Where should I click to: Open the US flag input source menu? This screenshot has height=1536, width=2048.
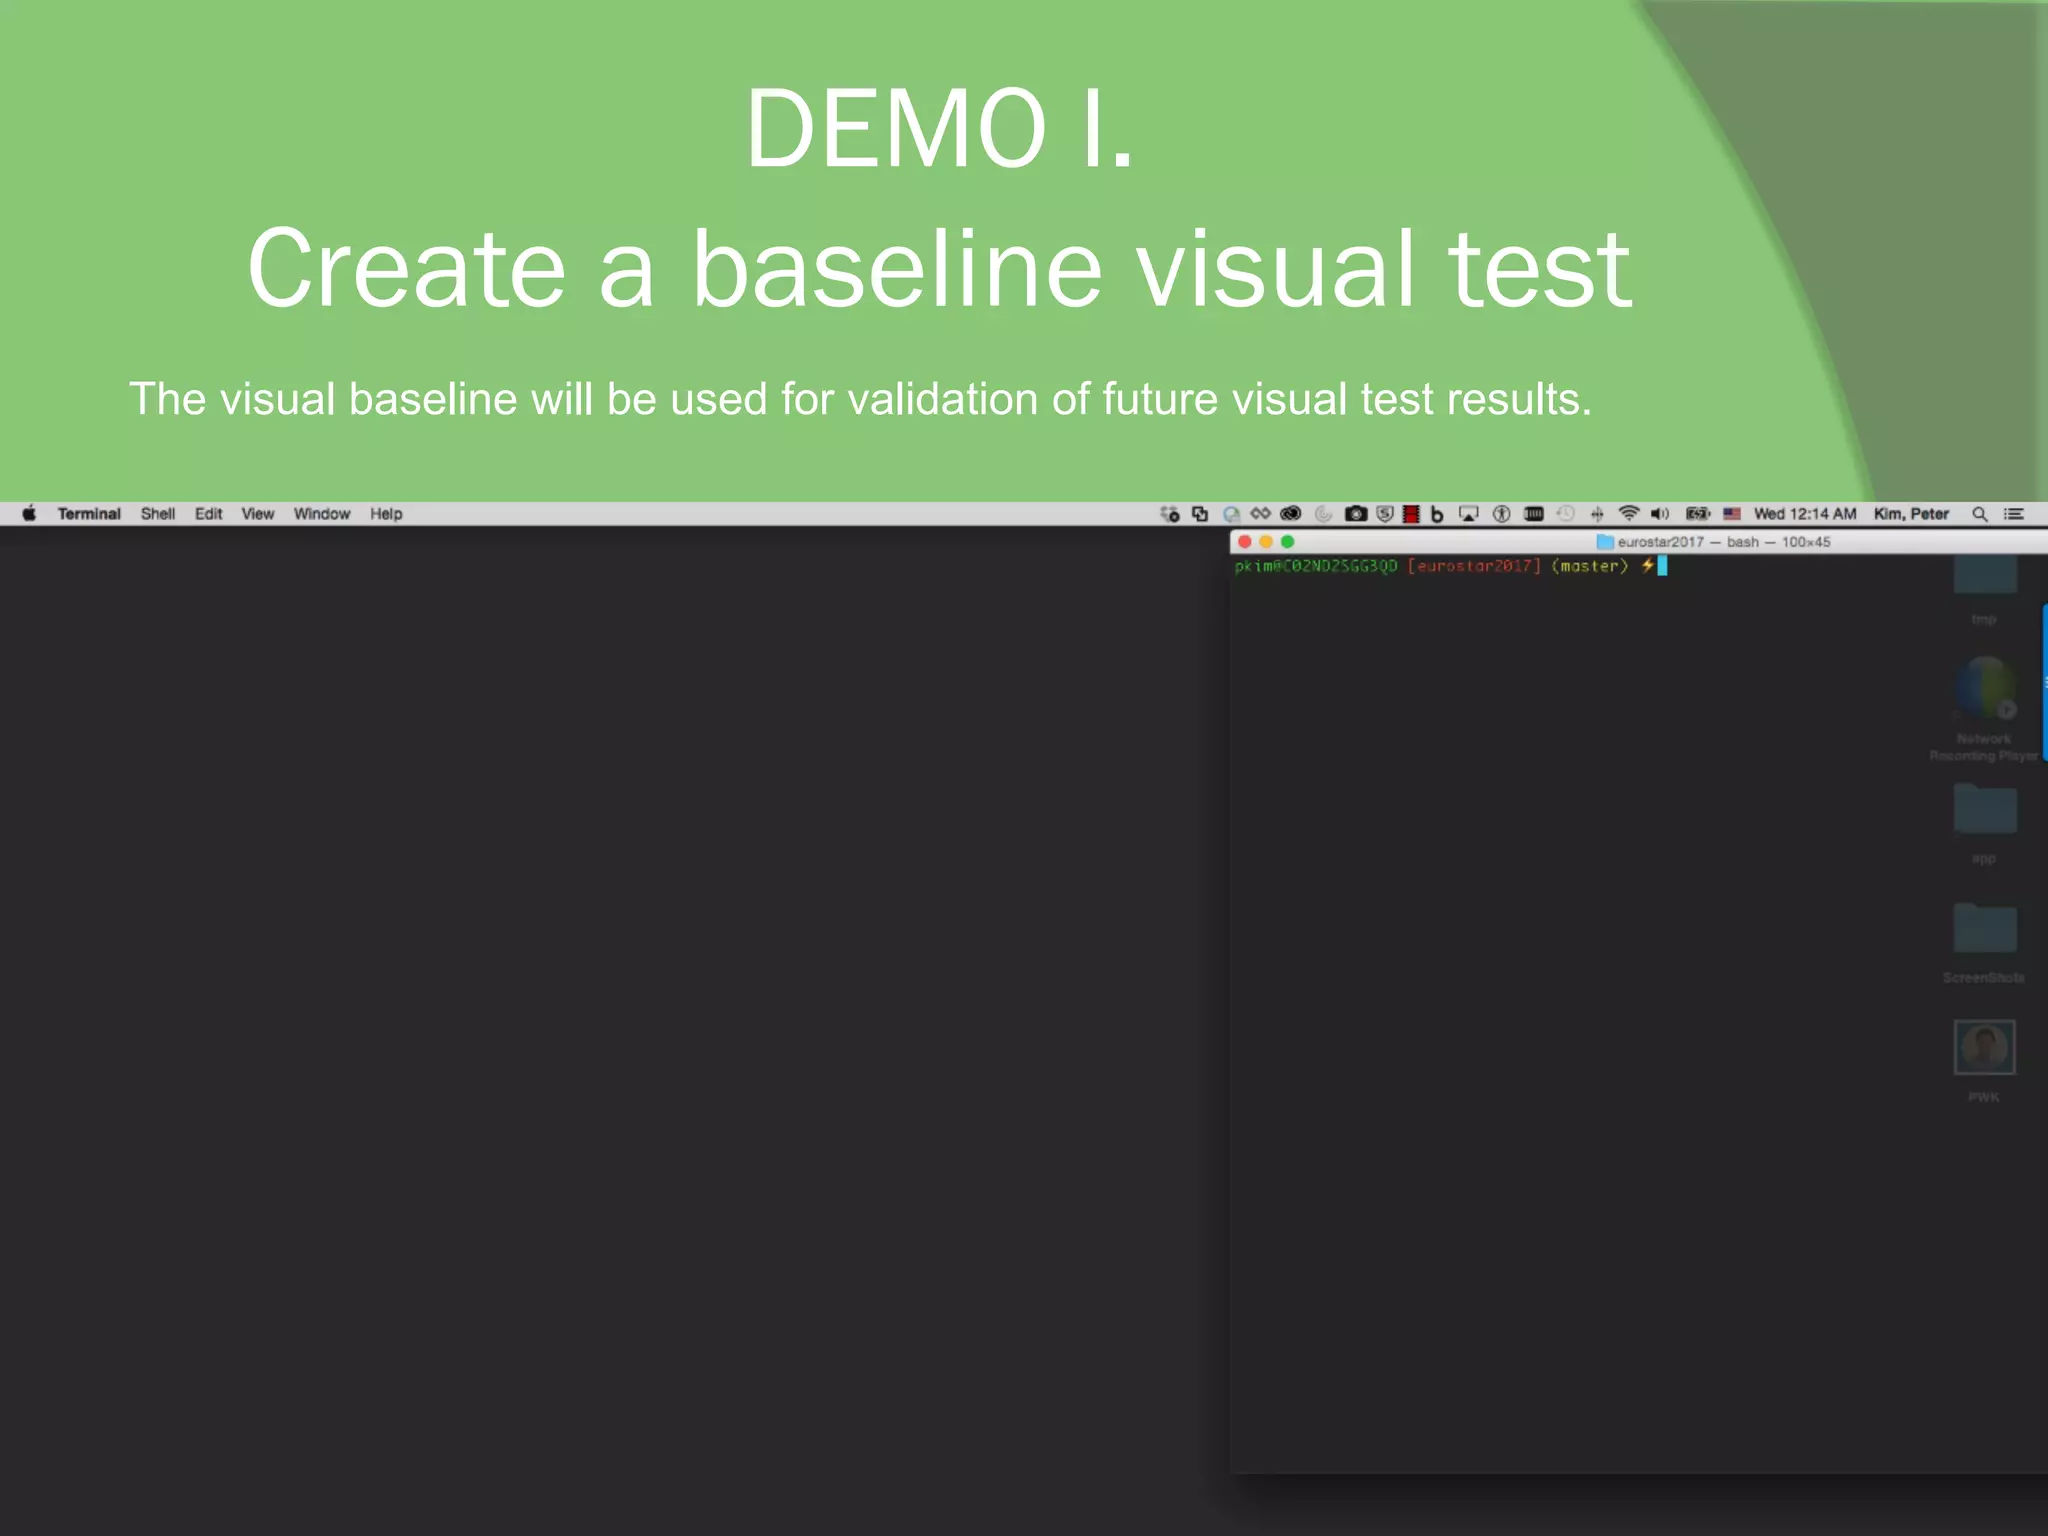(x=1732, y=513)
